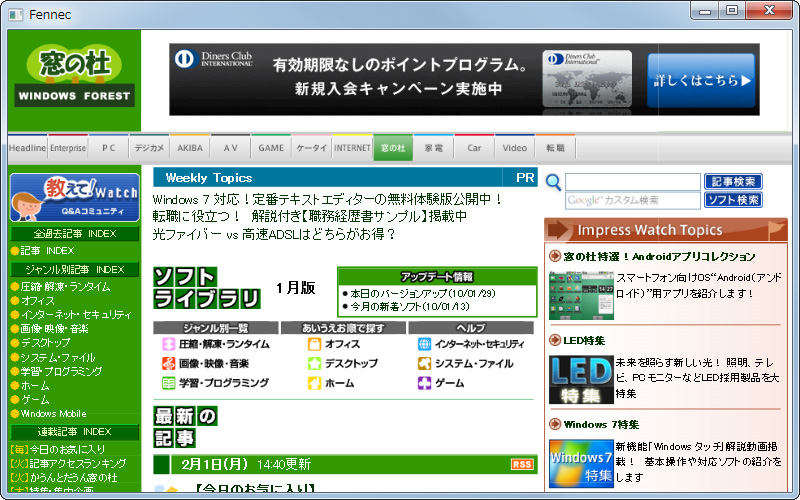Click the blue インターネット・セキュリティ globe icon
Image resolution: width=800 pixels, height=500 pixels.
pyautogui.click(x=424, y=344)
